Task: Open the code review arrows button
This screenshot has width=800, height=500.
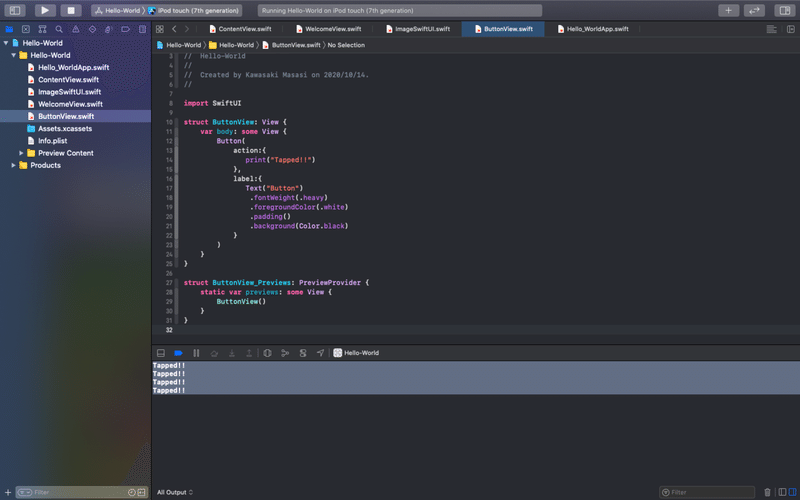Action: (754, 10)
